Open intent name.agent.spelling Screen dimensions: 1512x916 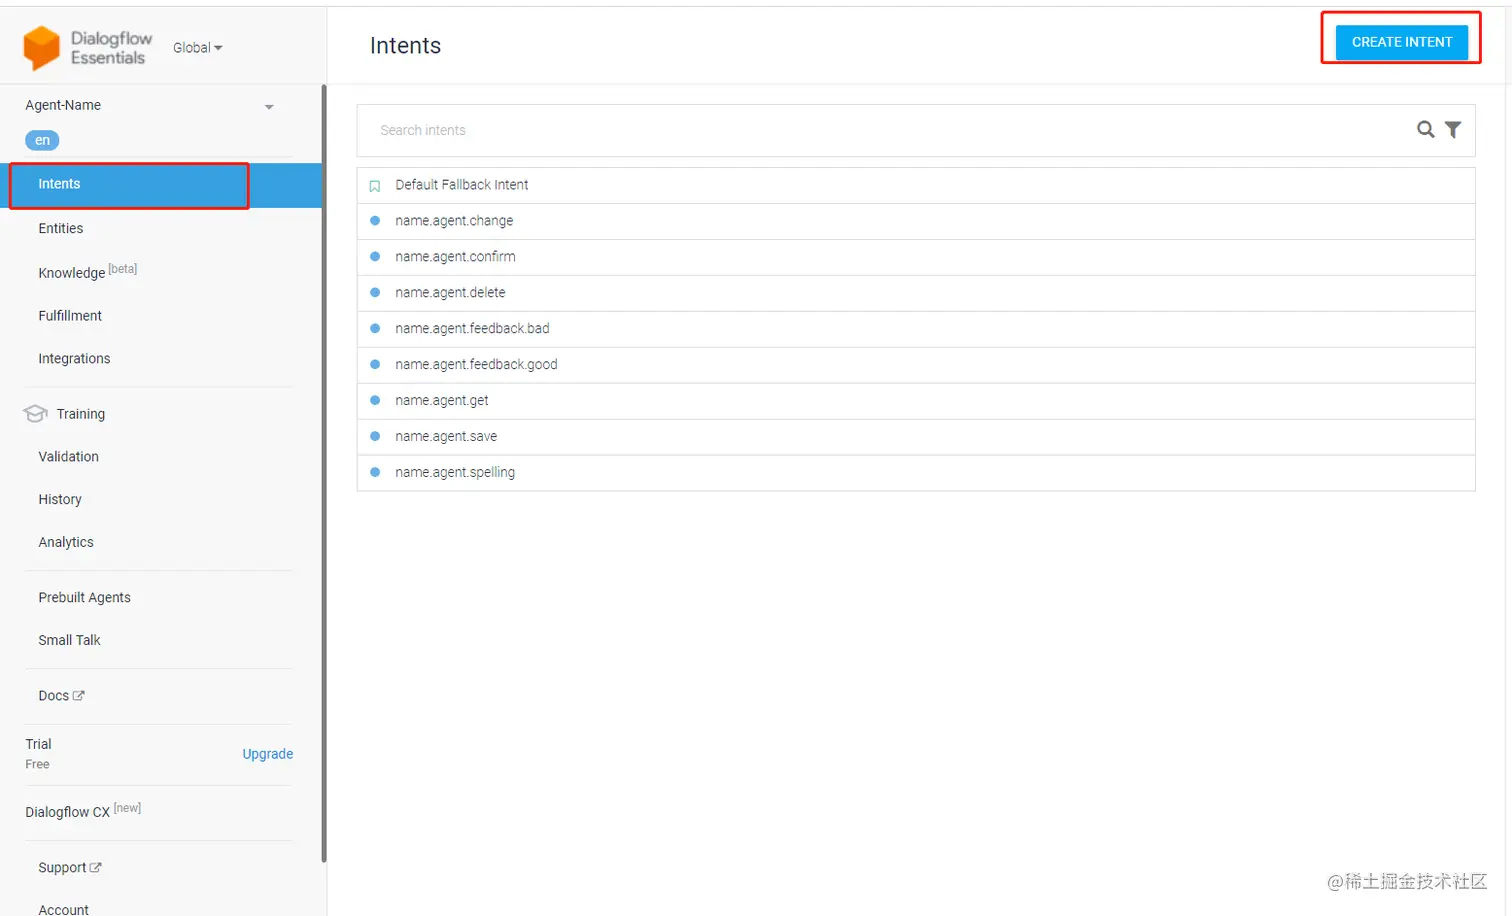[916, 473]
